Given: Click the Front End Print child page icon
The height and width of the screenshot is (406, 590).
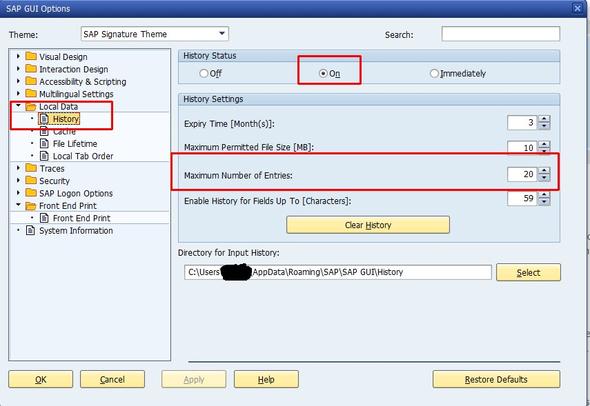Looking at the screenshot, I should click(x=44, y=218).
